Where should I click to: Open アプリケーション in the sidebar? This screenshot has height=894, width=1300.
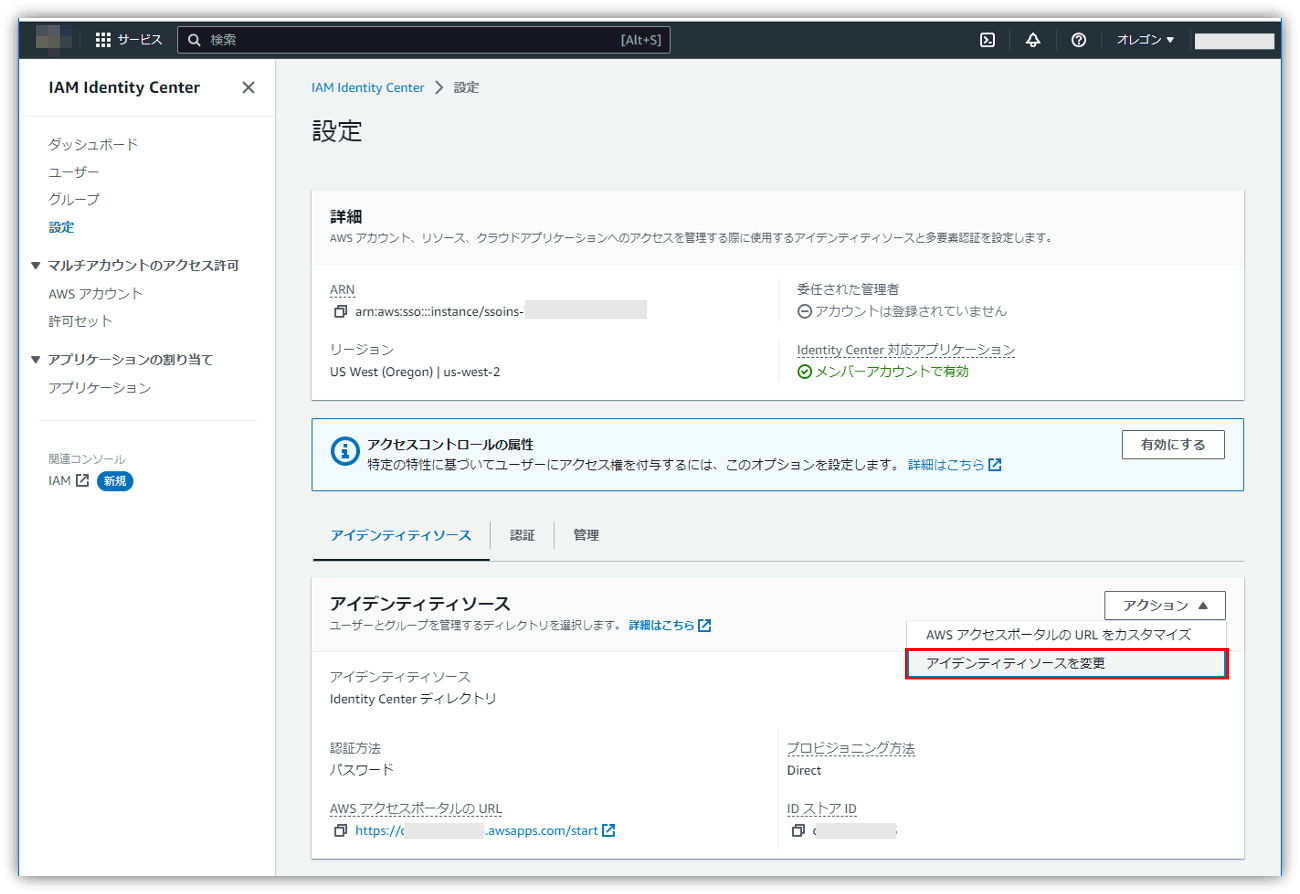100,388
